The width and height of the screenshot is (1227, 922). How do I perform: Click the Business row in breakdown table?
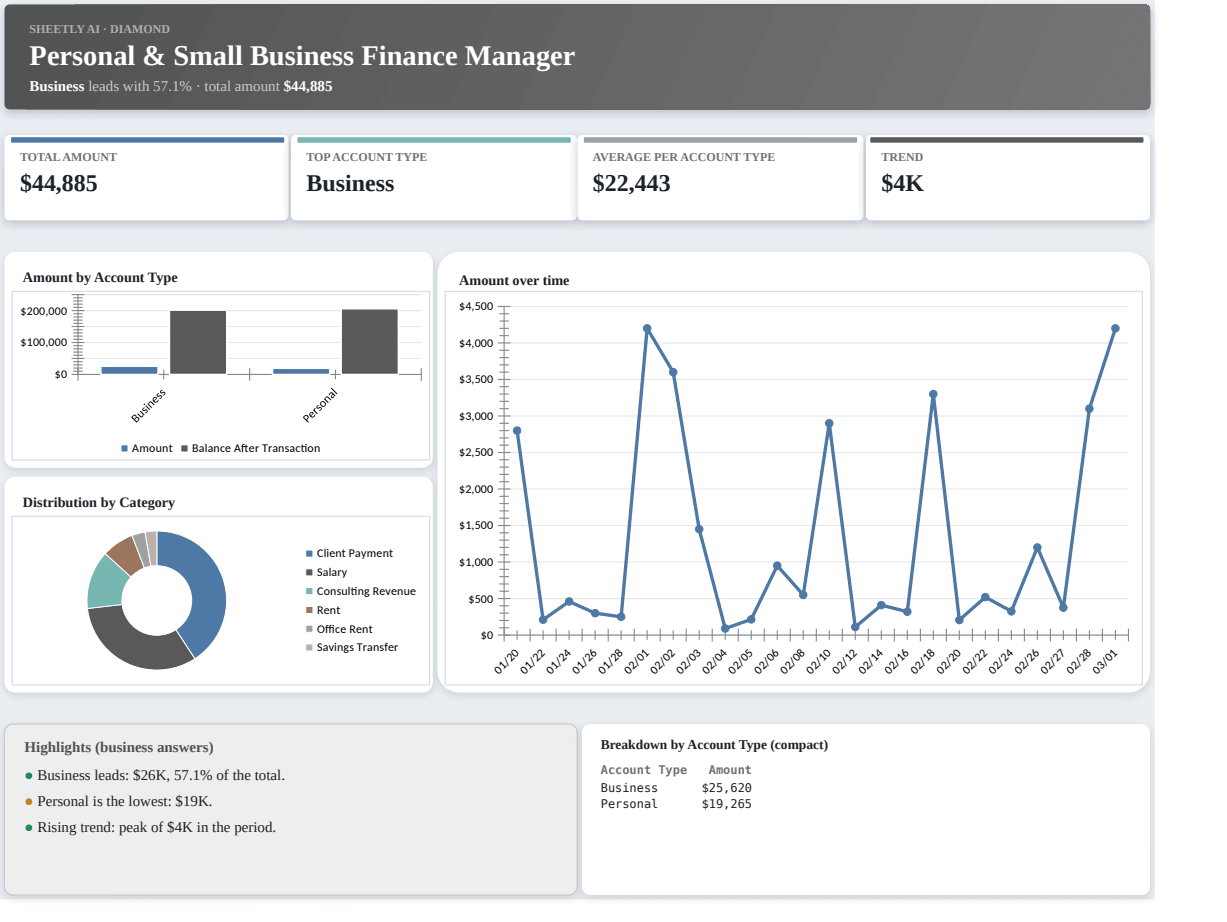click(x=676, y=788)
